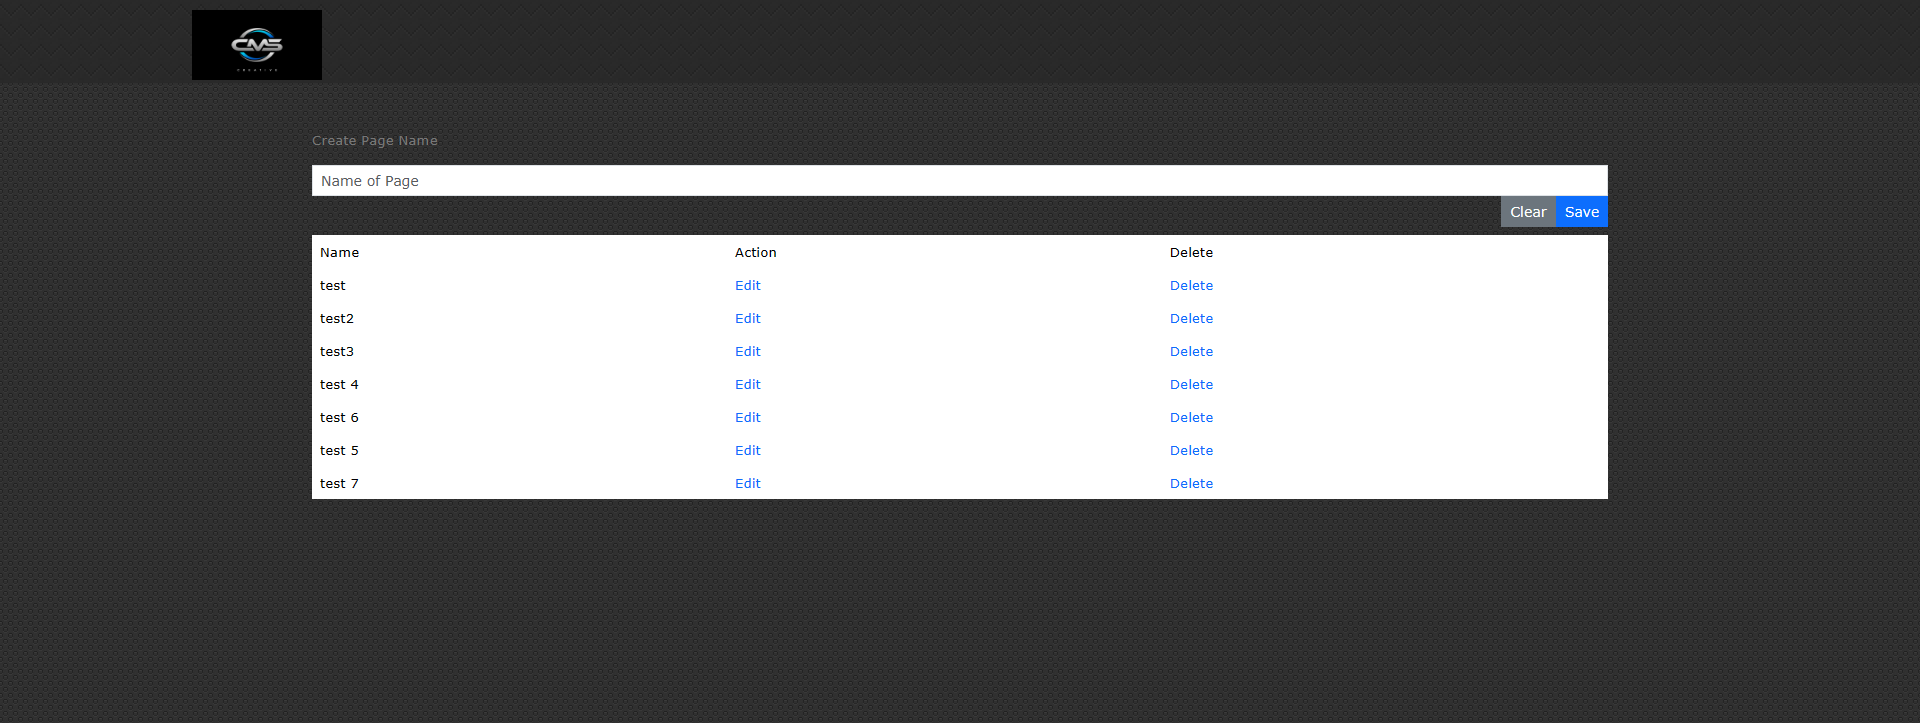Delete the page named test
Image resolution: width=1920 pixels, height=723 pixels.
1191,286
